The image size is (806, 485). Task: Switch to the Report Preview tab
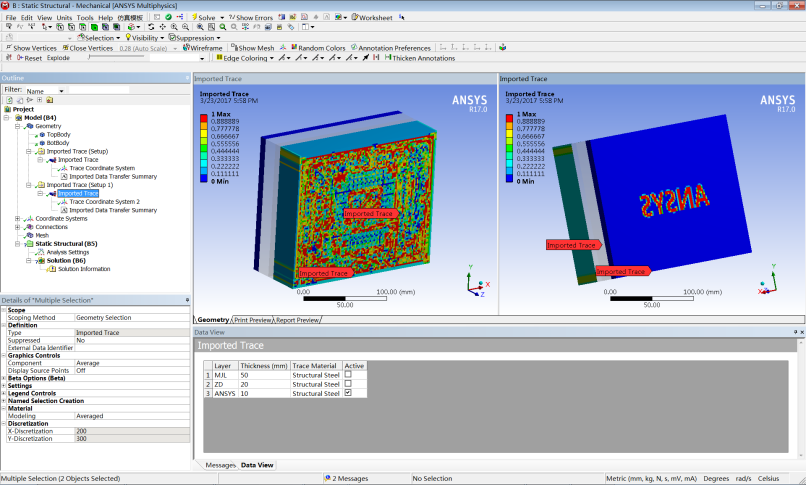(x=297, y=320)
